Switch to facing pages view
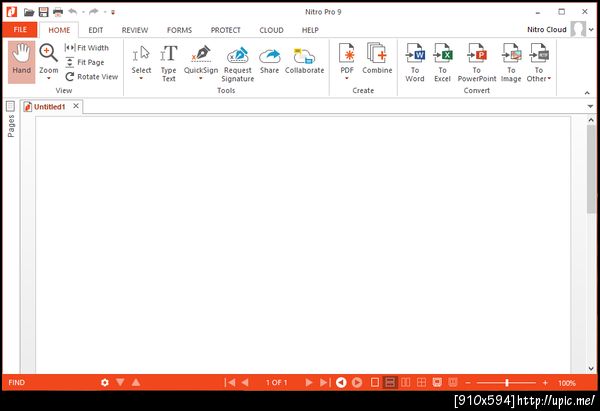Screen dimensions: 600x411 (406, 382)
